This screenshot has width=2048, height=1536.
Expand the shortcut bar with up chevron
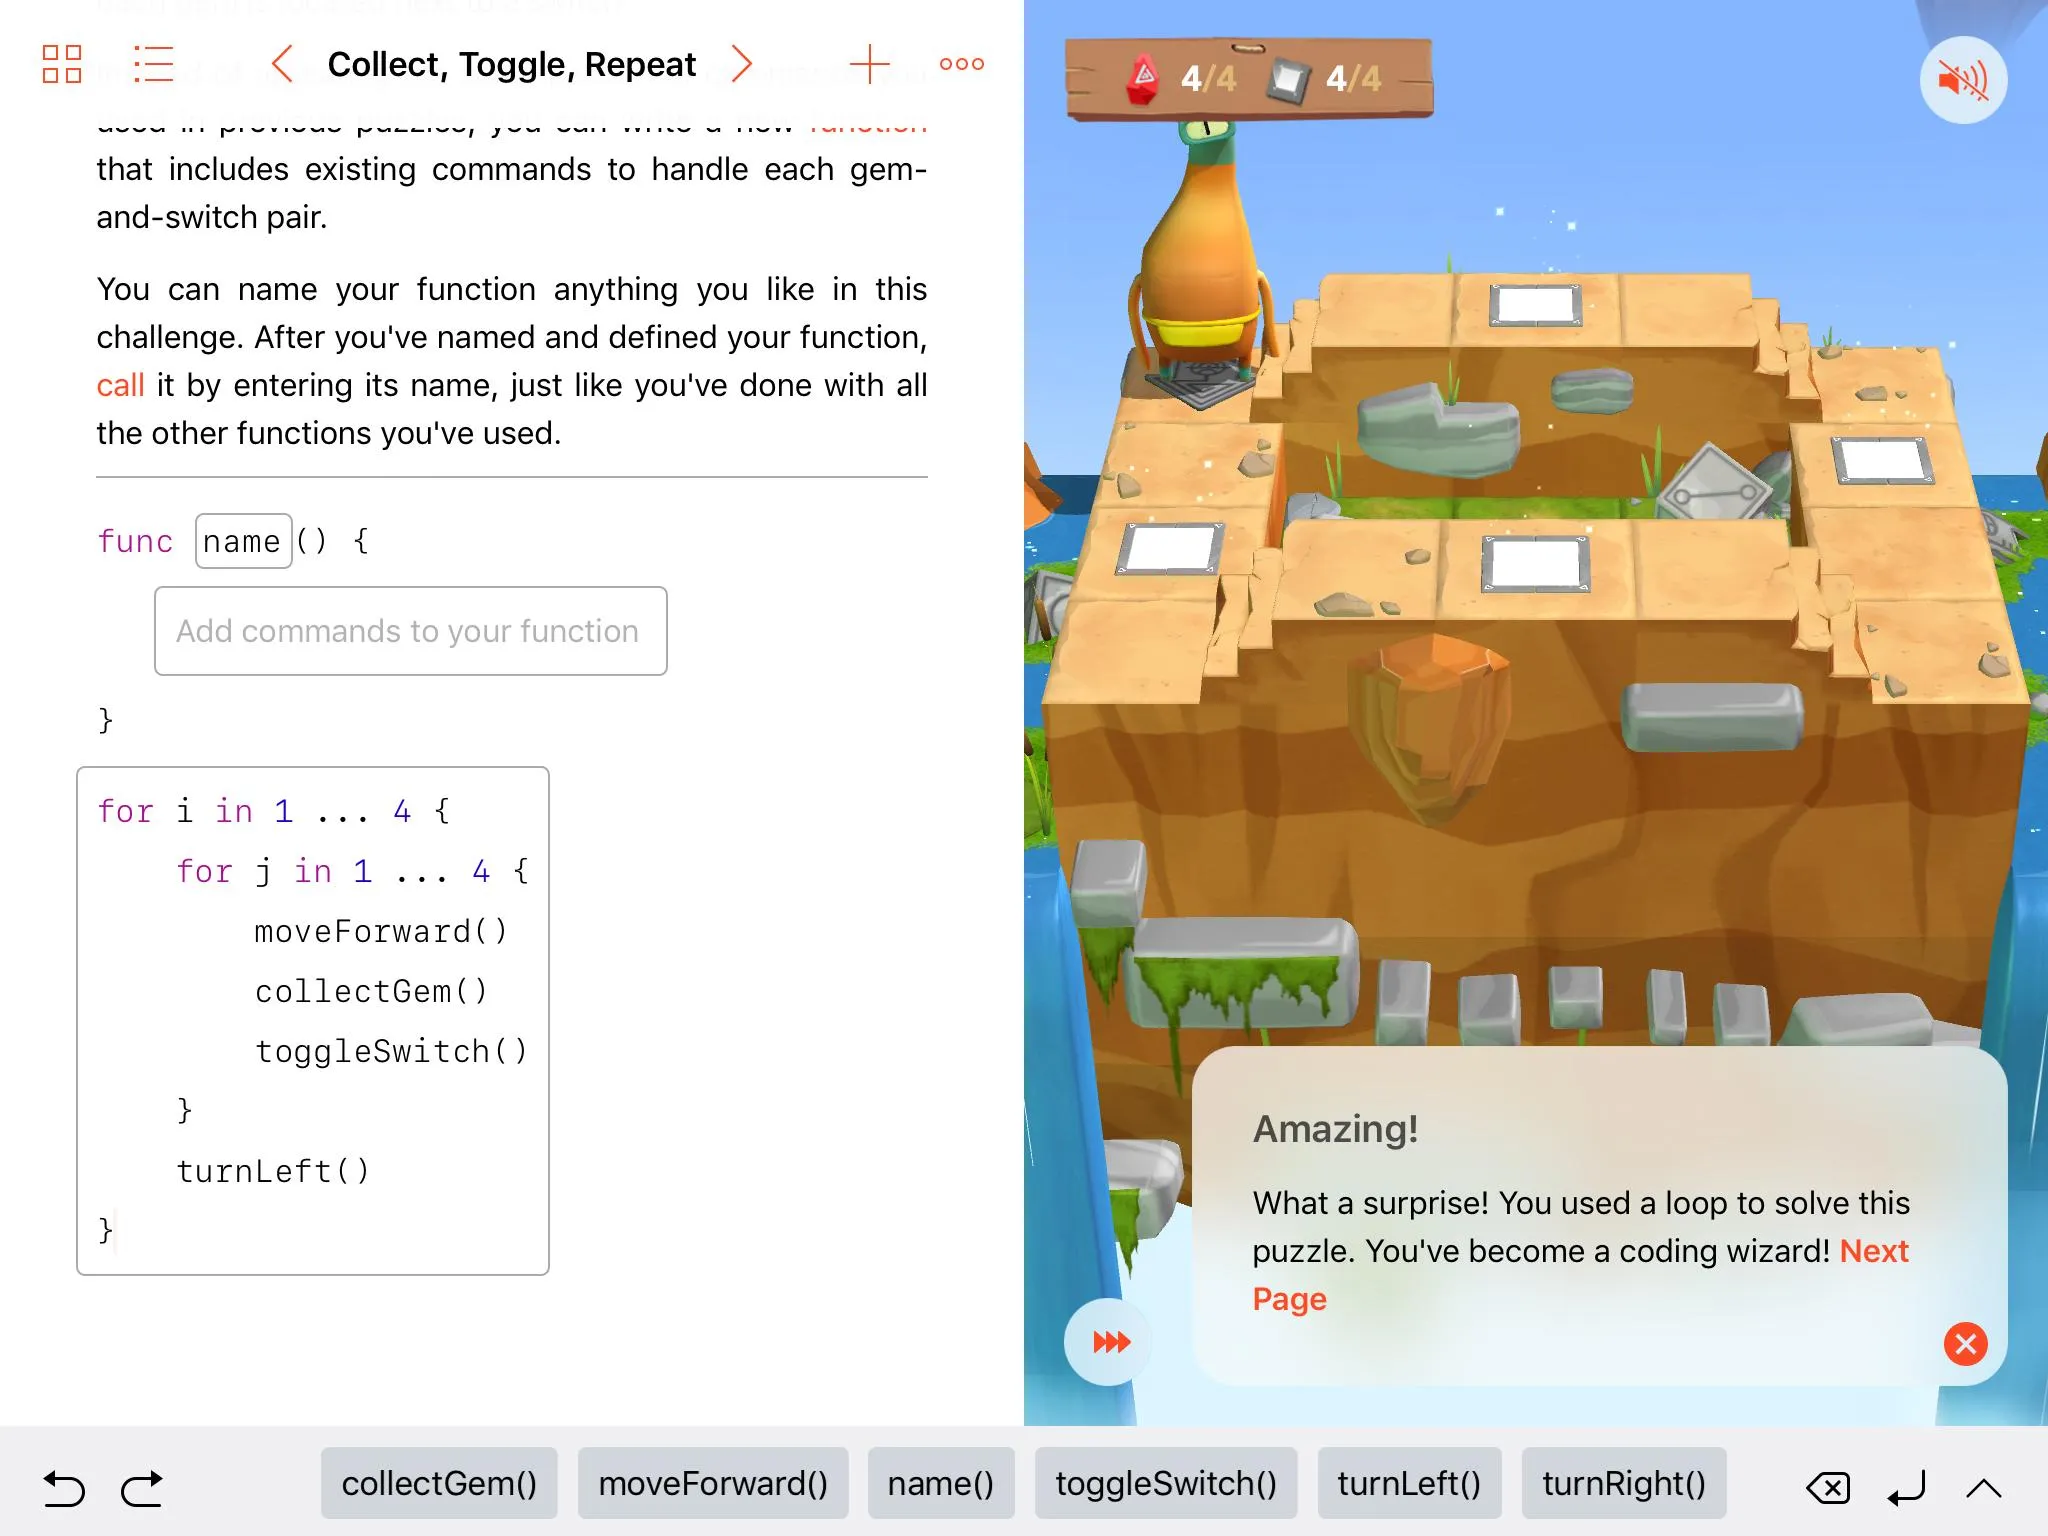click(x=1983, y=1488)
